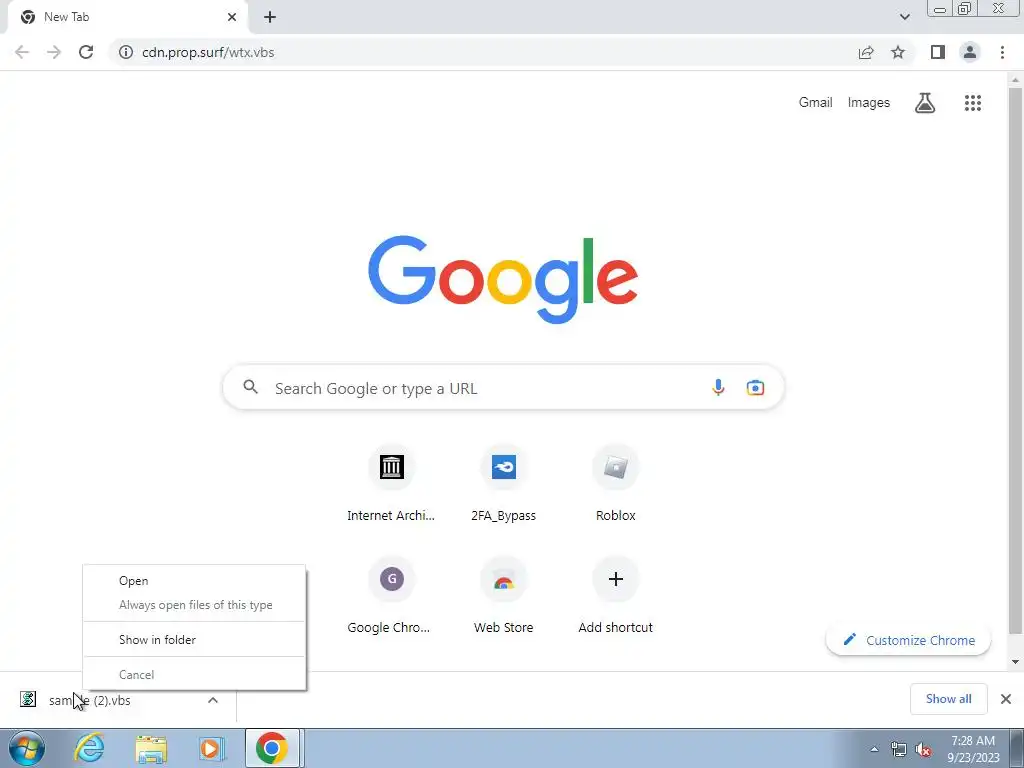Screen dimensions: 1024x768
Task: Click Customize Chrome button
Action: (908, 640)
